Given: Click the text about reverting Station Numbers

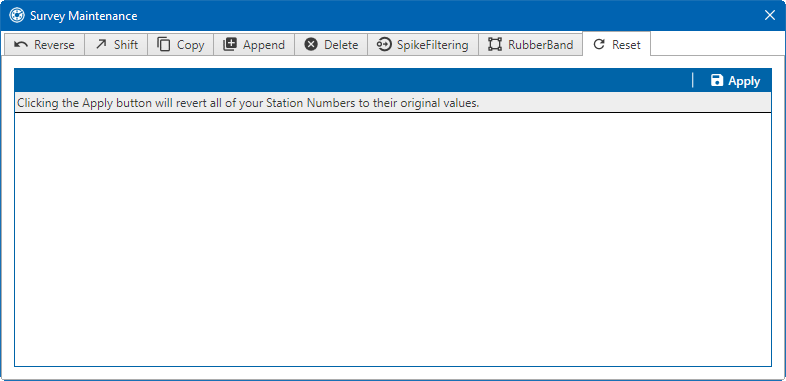Looking at the screenshot, I should point(248,103).
